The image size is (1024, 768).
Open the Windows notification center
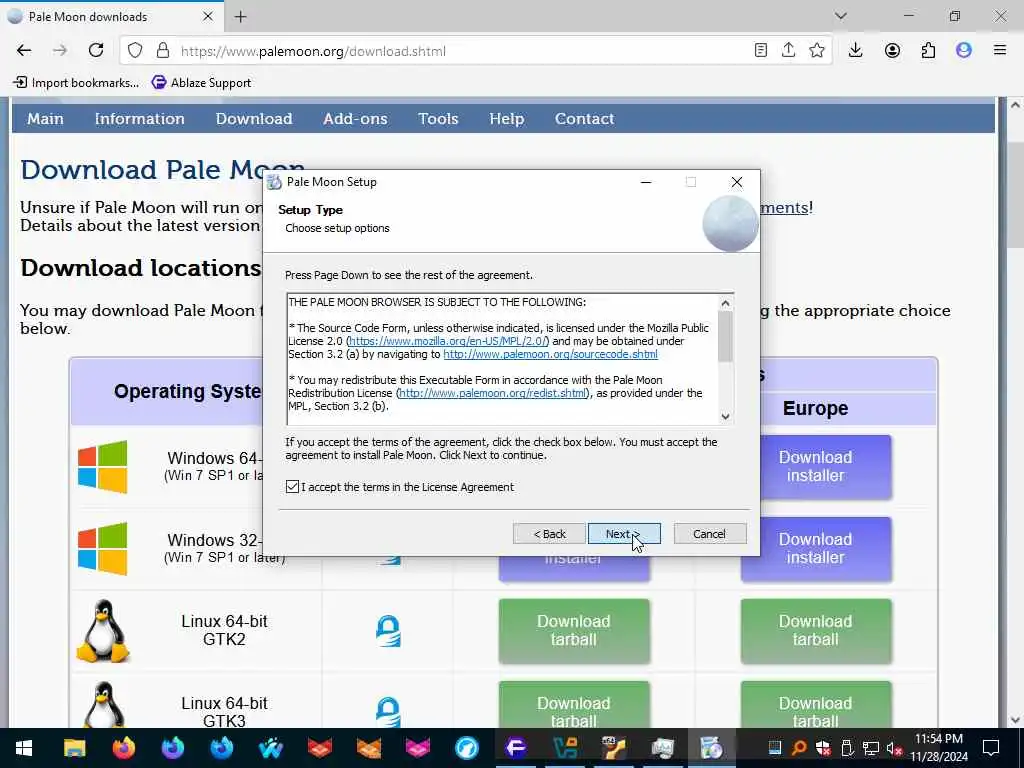pos(991,748)
